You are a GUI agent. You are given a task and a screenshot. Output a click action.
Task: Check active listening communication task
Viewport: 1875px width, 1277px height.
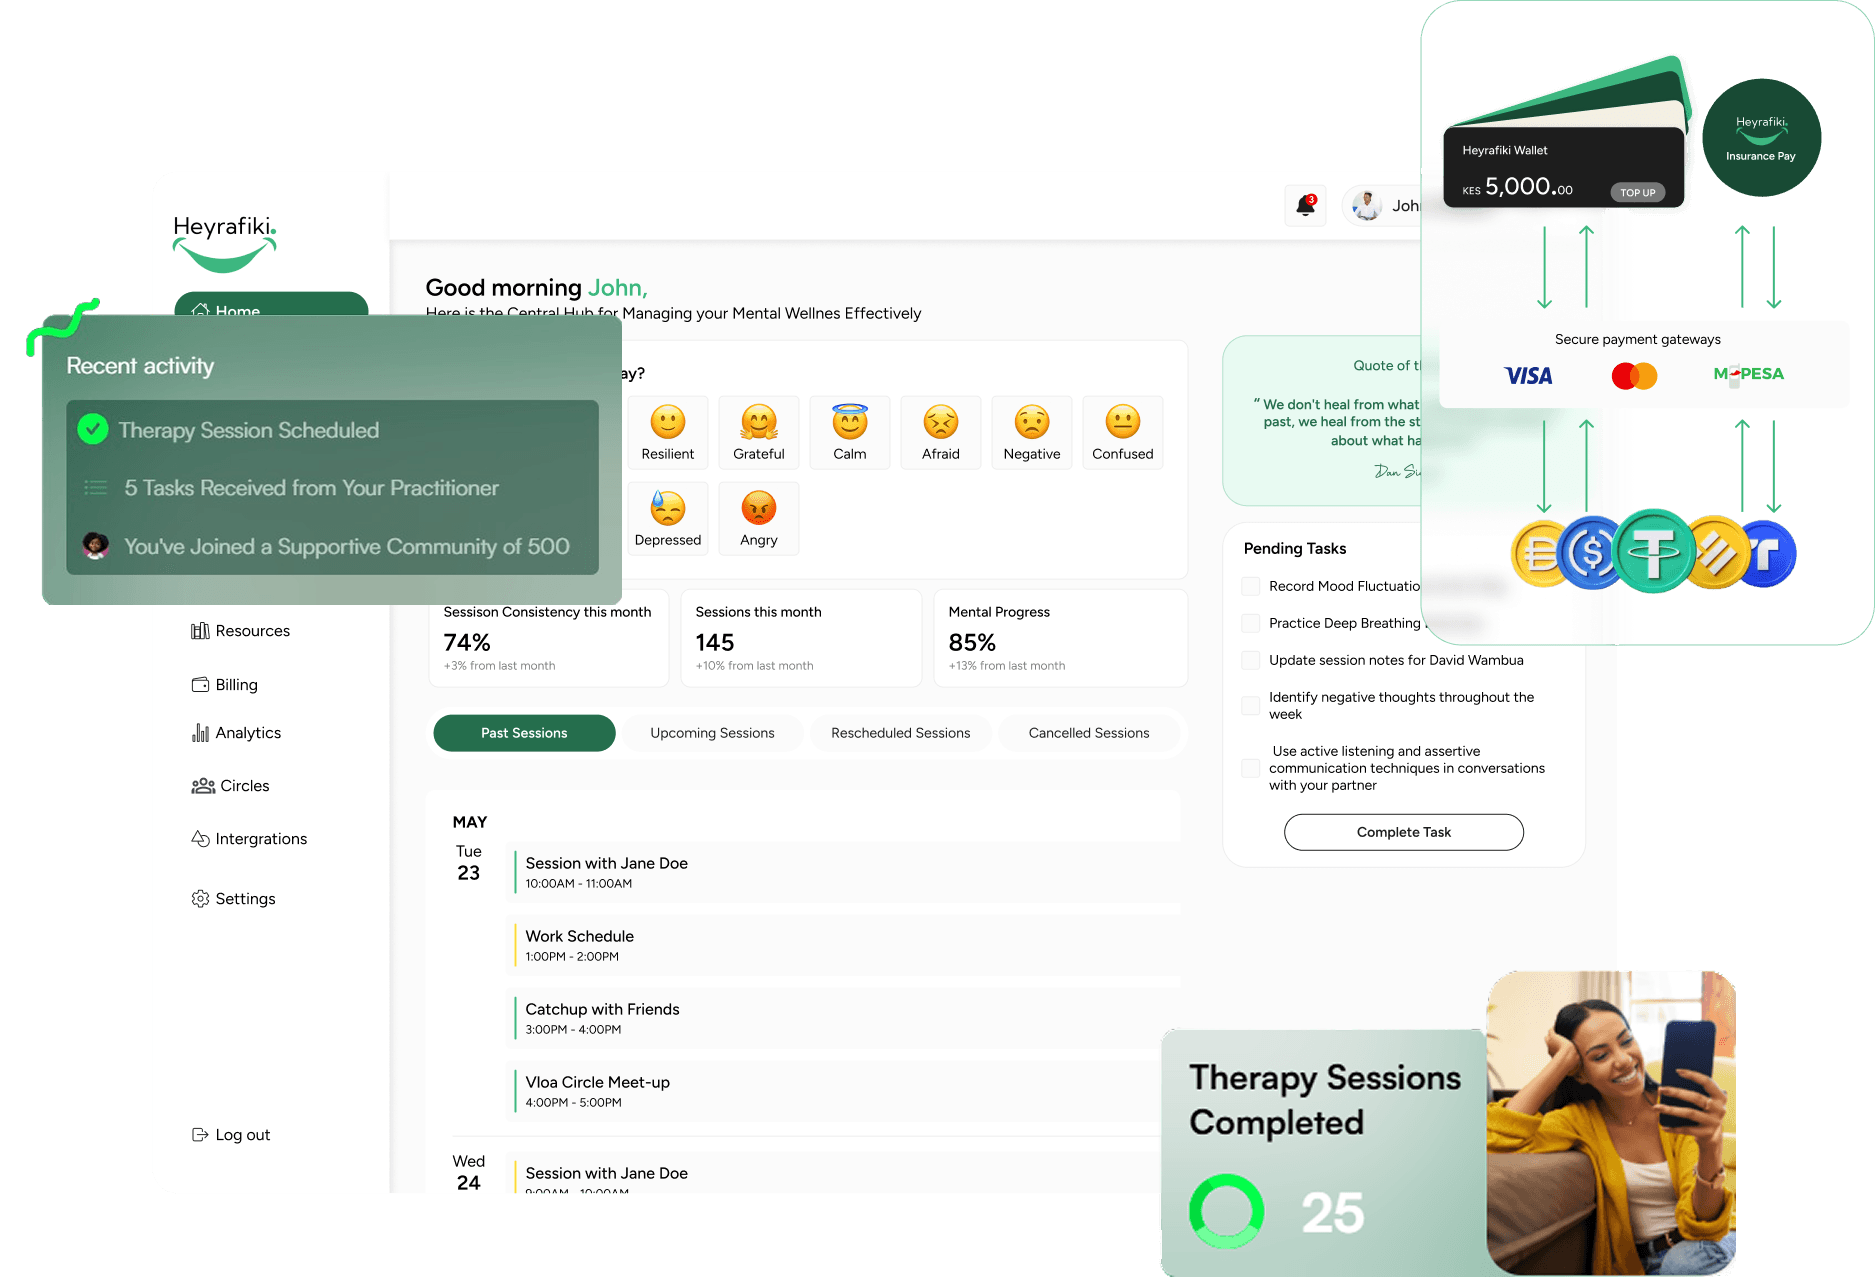(1250, 768)
